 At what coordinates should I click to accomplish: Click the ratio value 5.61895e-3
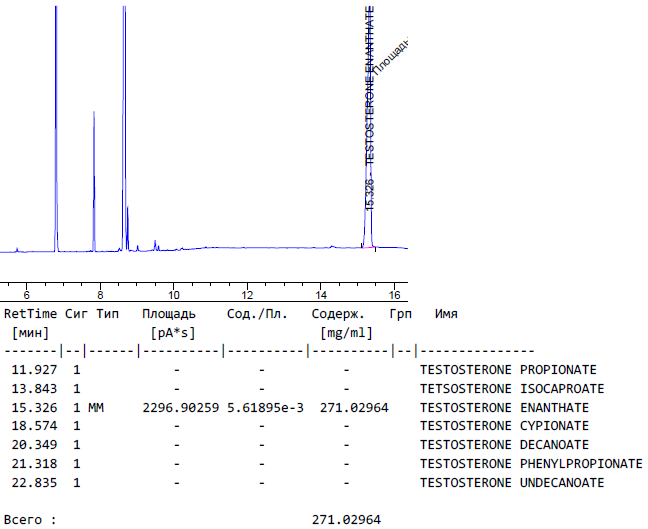pyautogui.click(x=265, y=408)
